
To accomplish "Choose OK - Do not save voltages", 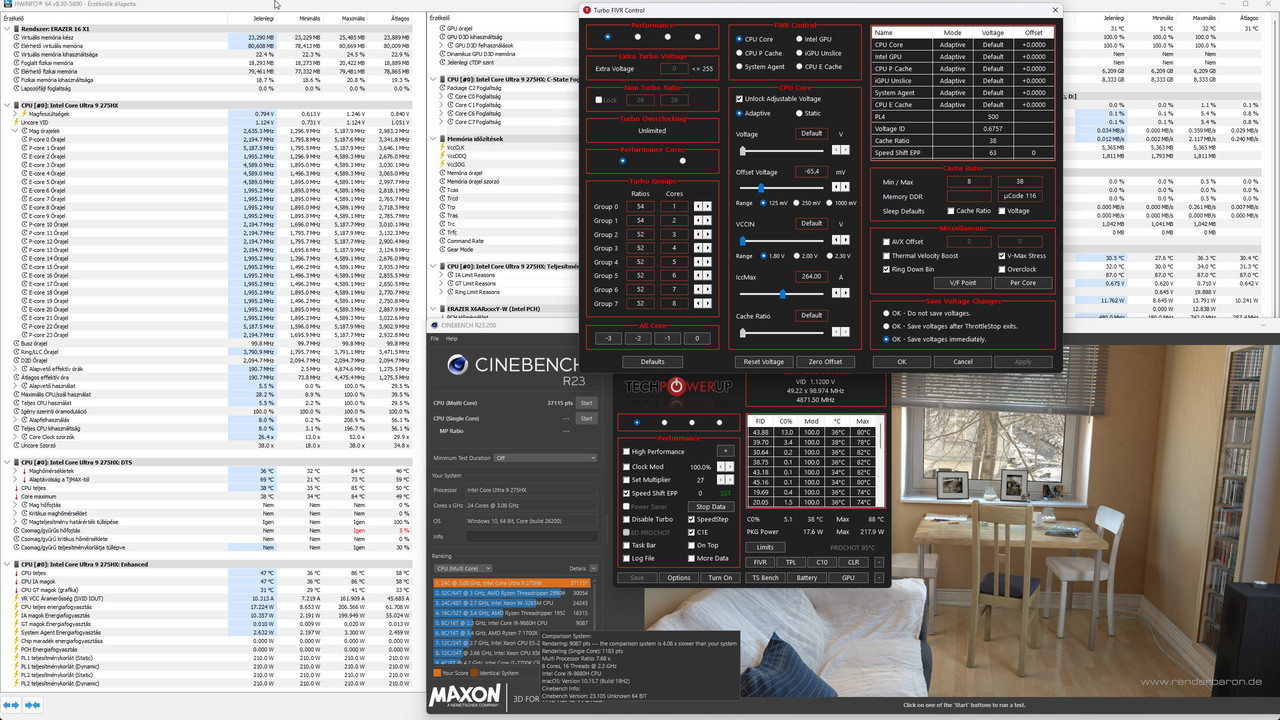I will click(886, 313).
